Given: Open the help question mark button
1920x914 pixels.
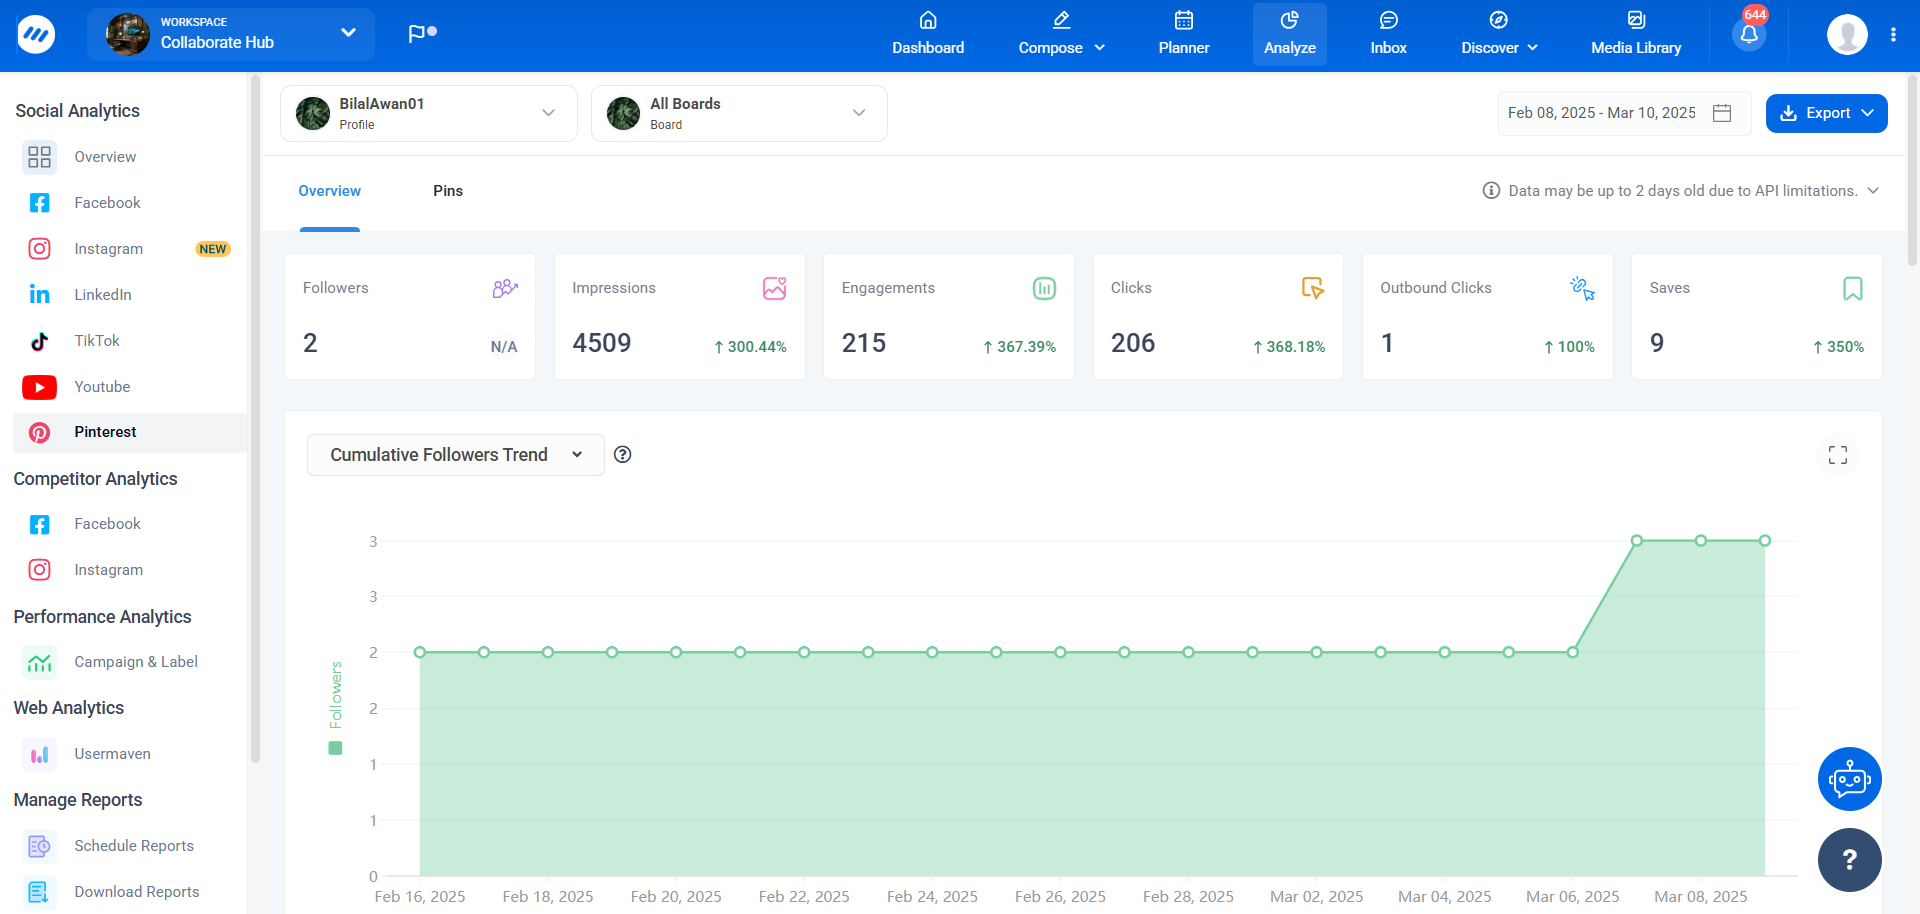Looking at the screenshot, I should 1849,860.
